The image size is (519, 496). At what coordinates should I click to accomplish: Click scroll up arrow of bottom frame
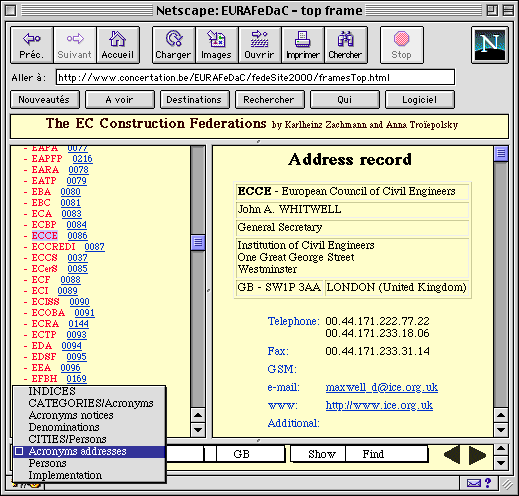click(501, 448)
